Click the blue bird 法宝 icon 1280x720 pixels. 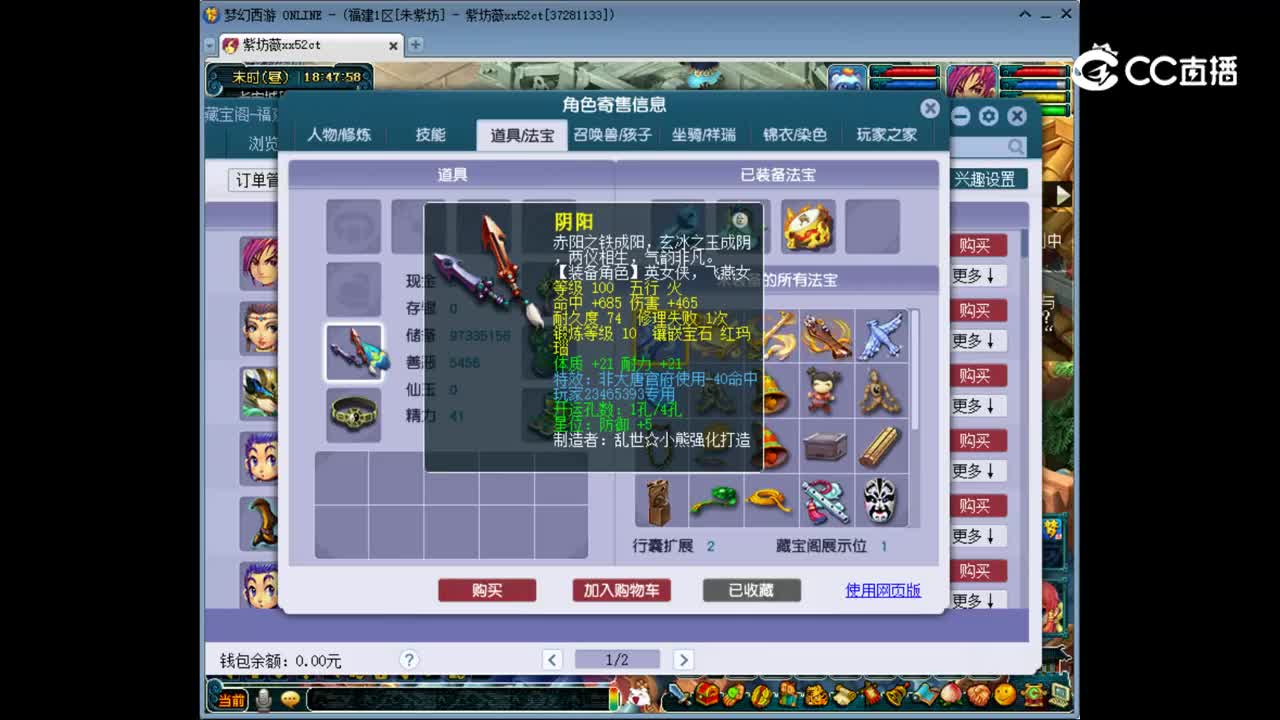point(881,336)
